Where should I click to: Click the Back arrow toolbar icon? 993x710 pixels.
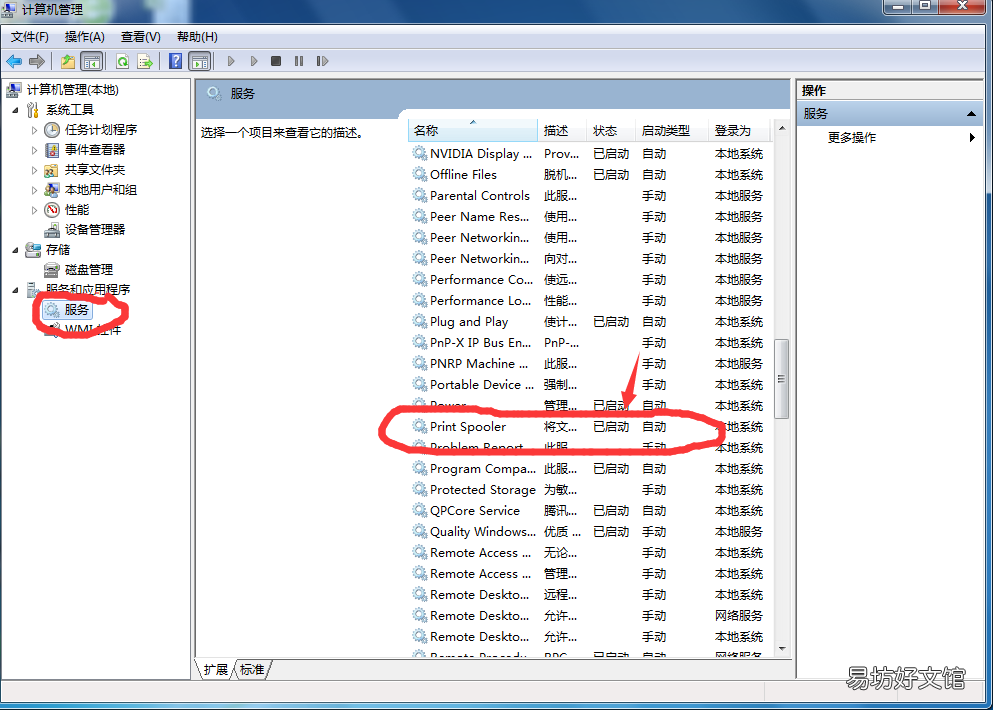[x=14, y=61]
